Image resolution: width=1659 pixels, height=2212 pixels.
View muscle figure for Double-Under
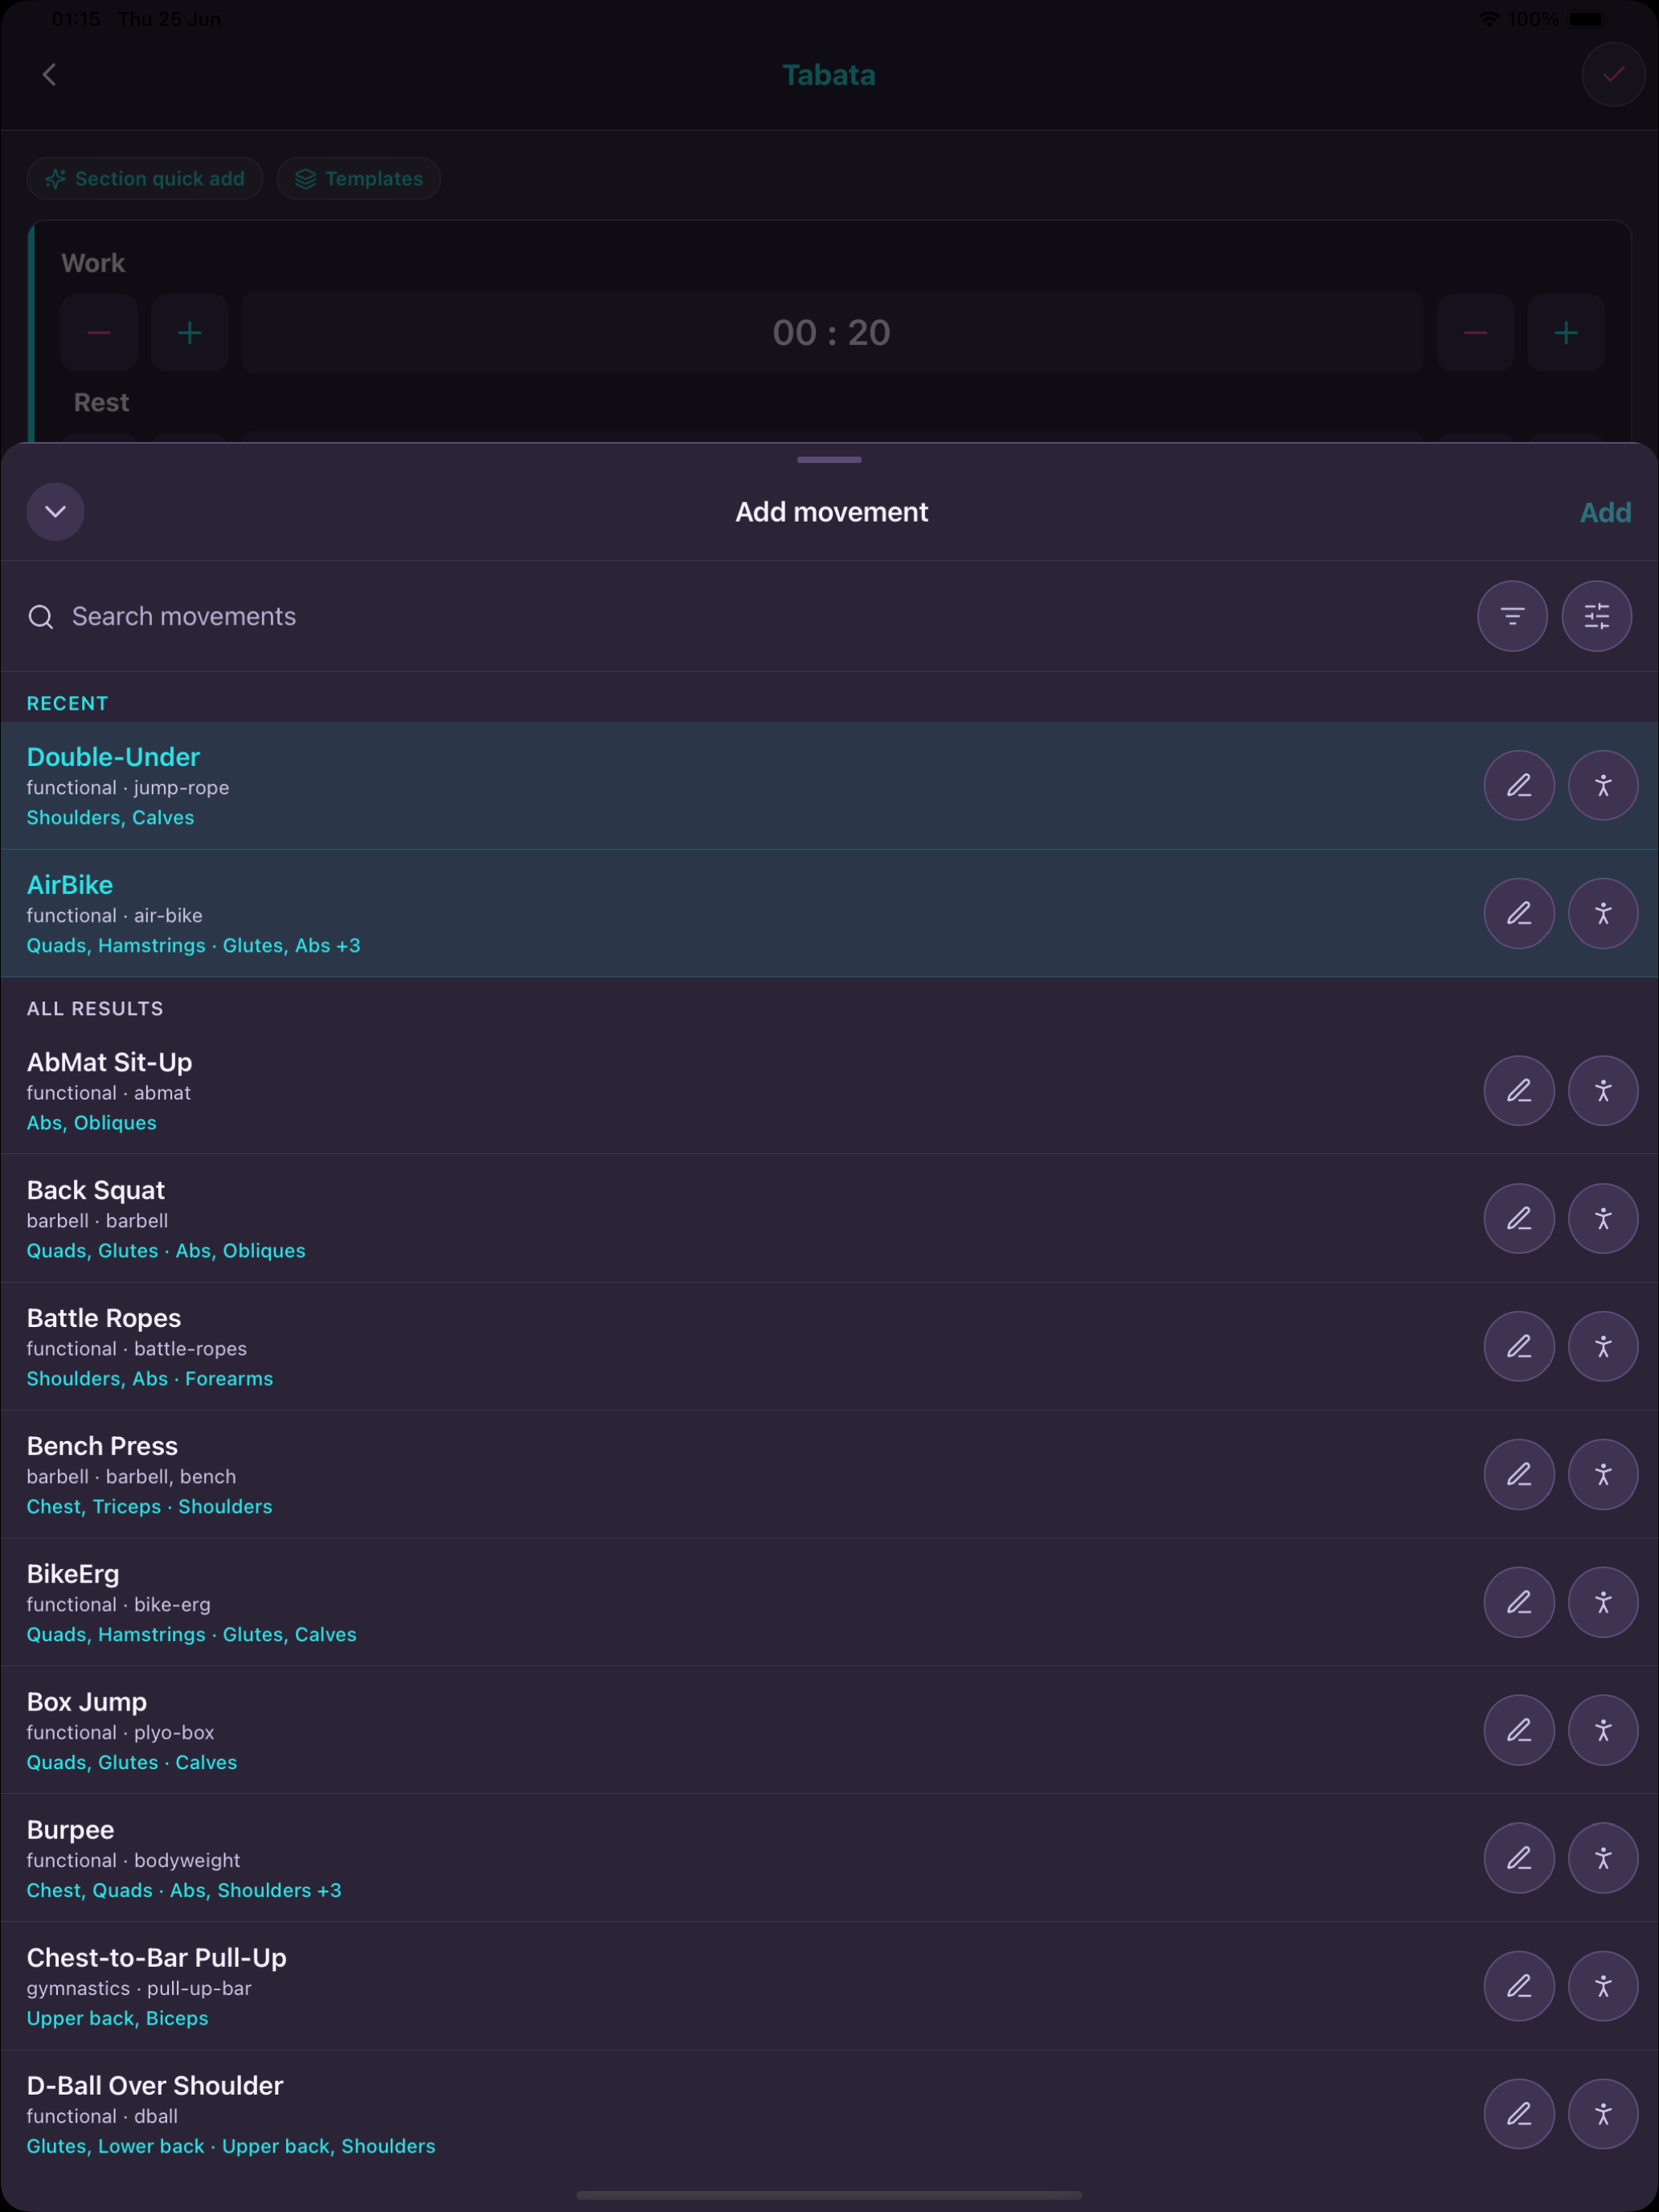pyautogui.click(x=1603, y=785)
